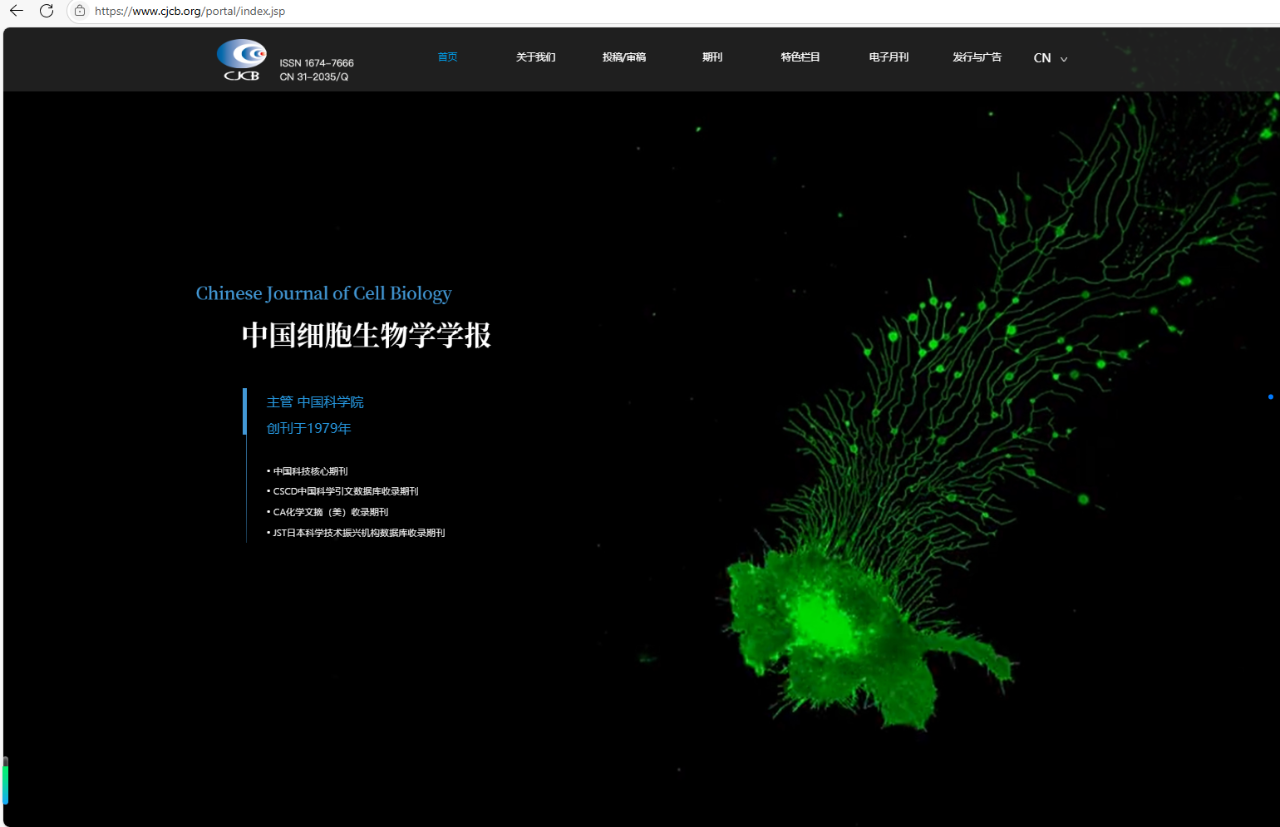Select the 特色栏目 menu item
Viewport: 1280px width, 827px height.
pyautogui.click(x=800, y=57)
